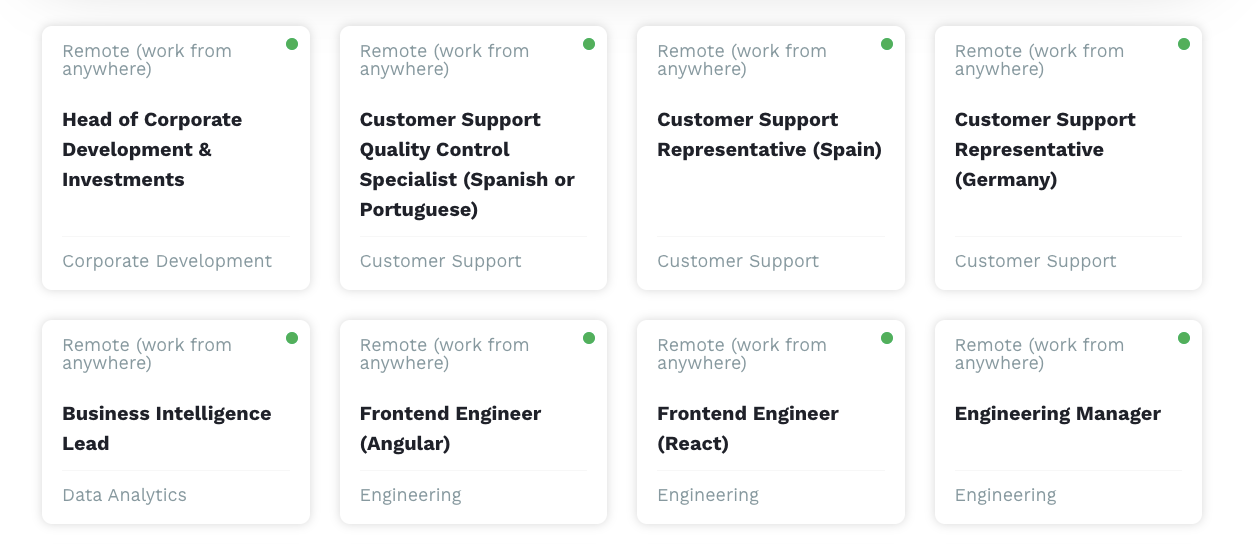Click the Corporate Development department label
The height and width of the screenshot is (544, 1260).
(167, 261)
